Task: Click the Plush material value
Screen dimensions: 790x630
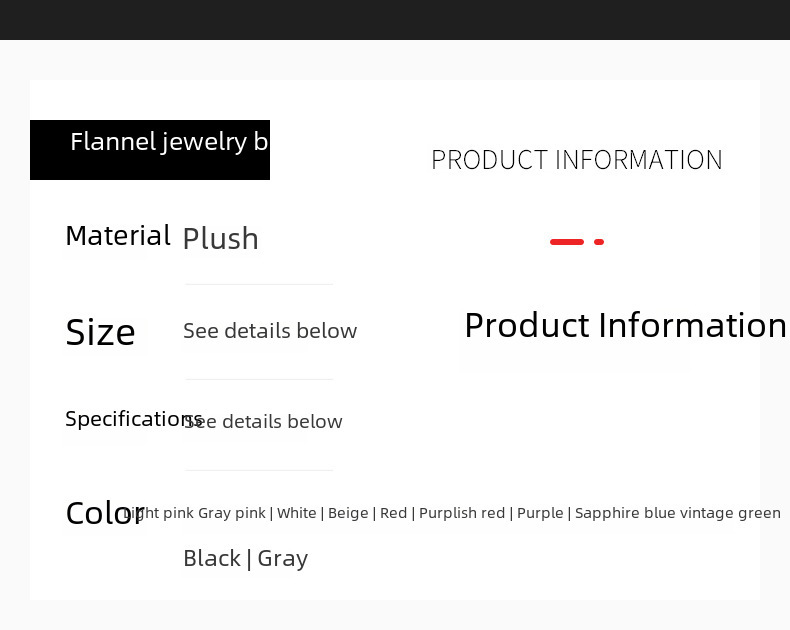Action: (220, 239)
